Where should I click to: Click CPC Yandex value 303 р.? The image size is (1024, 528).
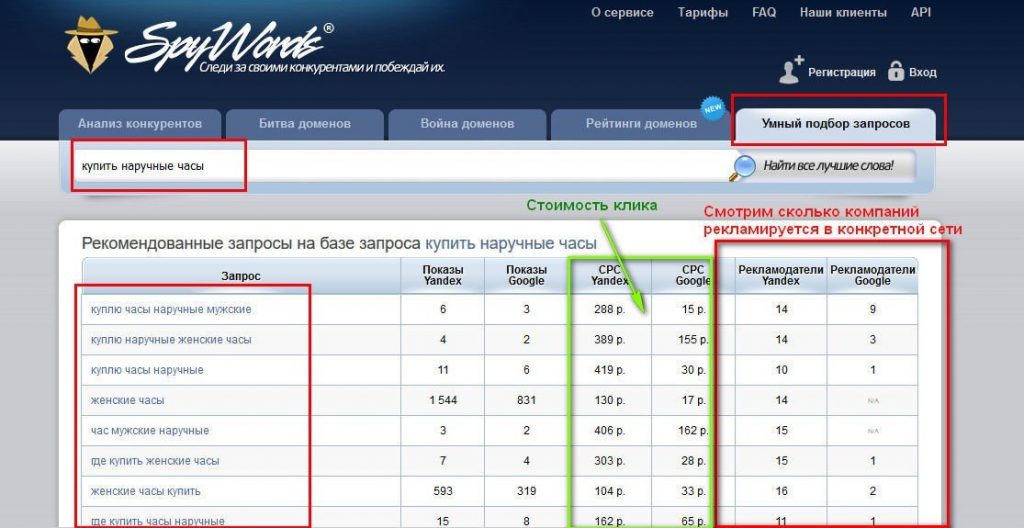[609, 461]
